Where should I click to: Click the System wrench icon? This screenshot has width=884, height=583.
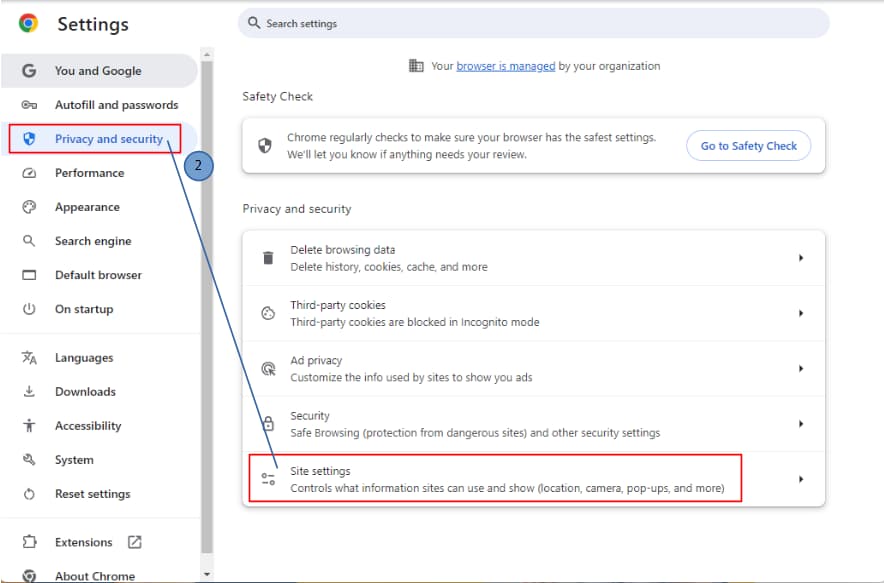[28, 459]
